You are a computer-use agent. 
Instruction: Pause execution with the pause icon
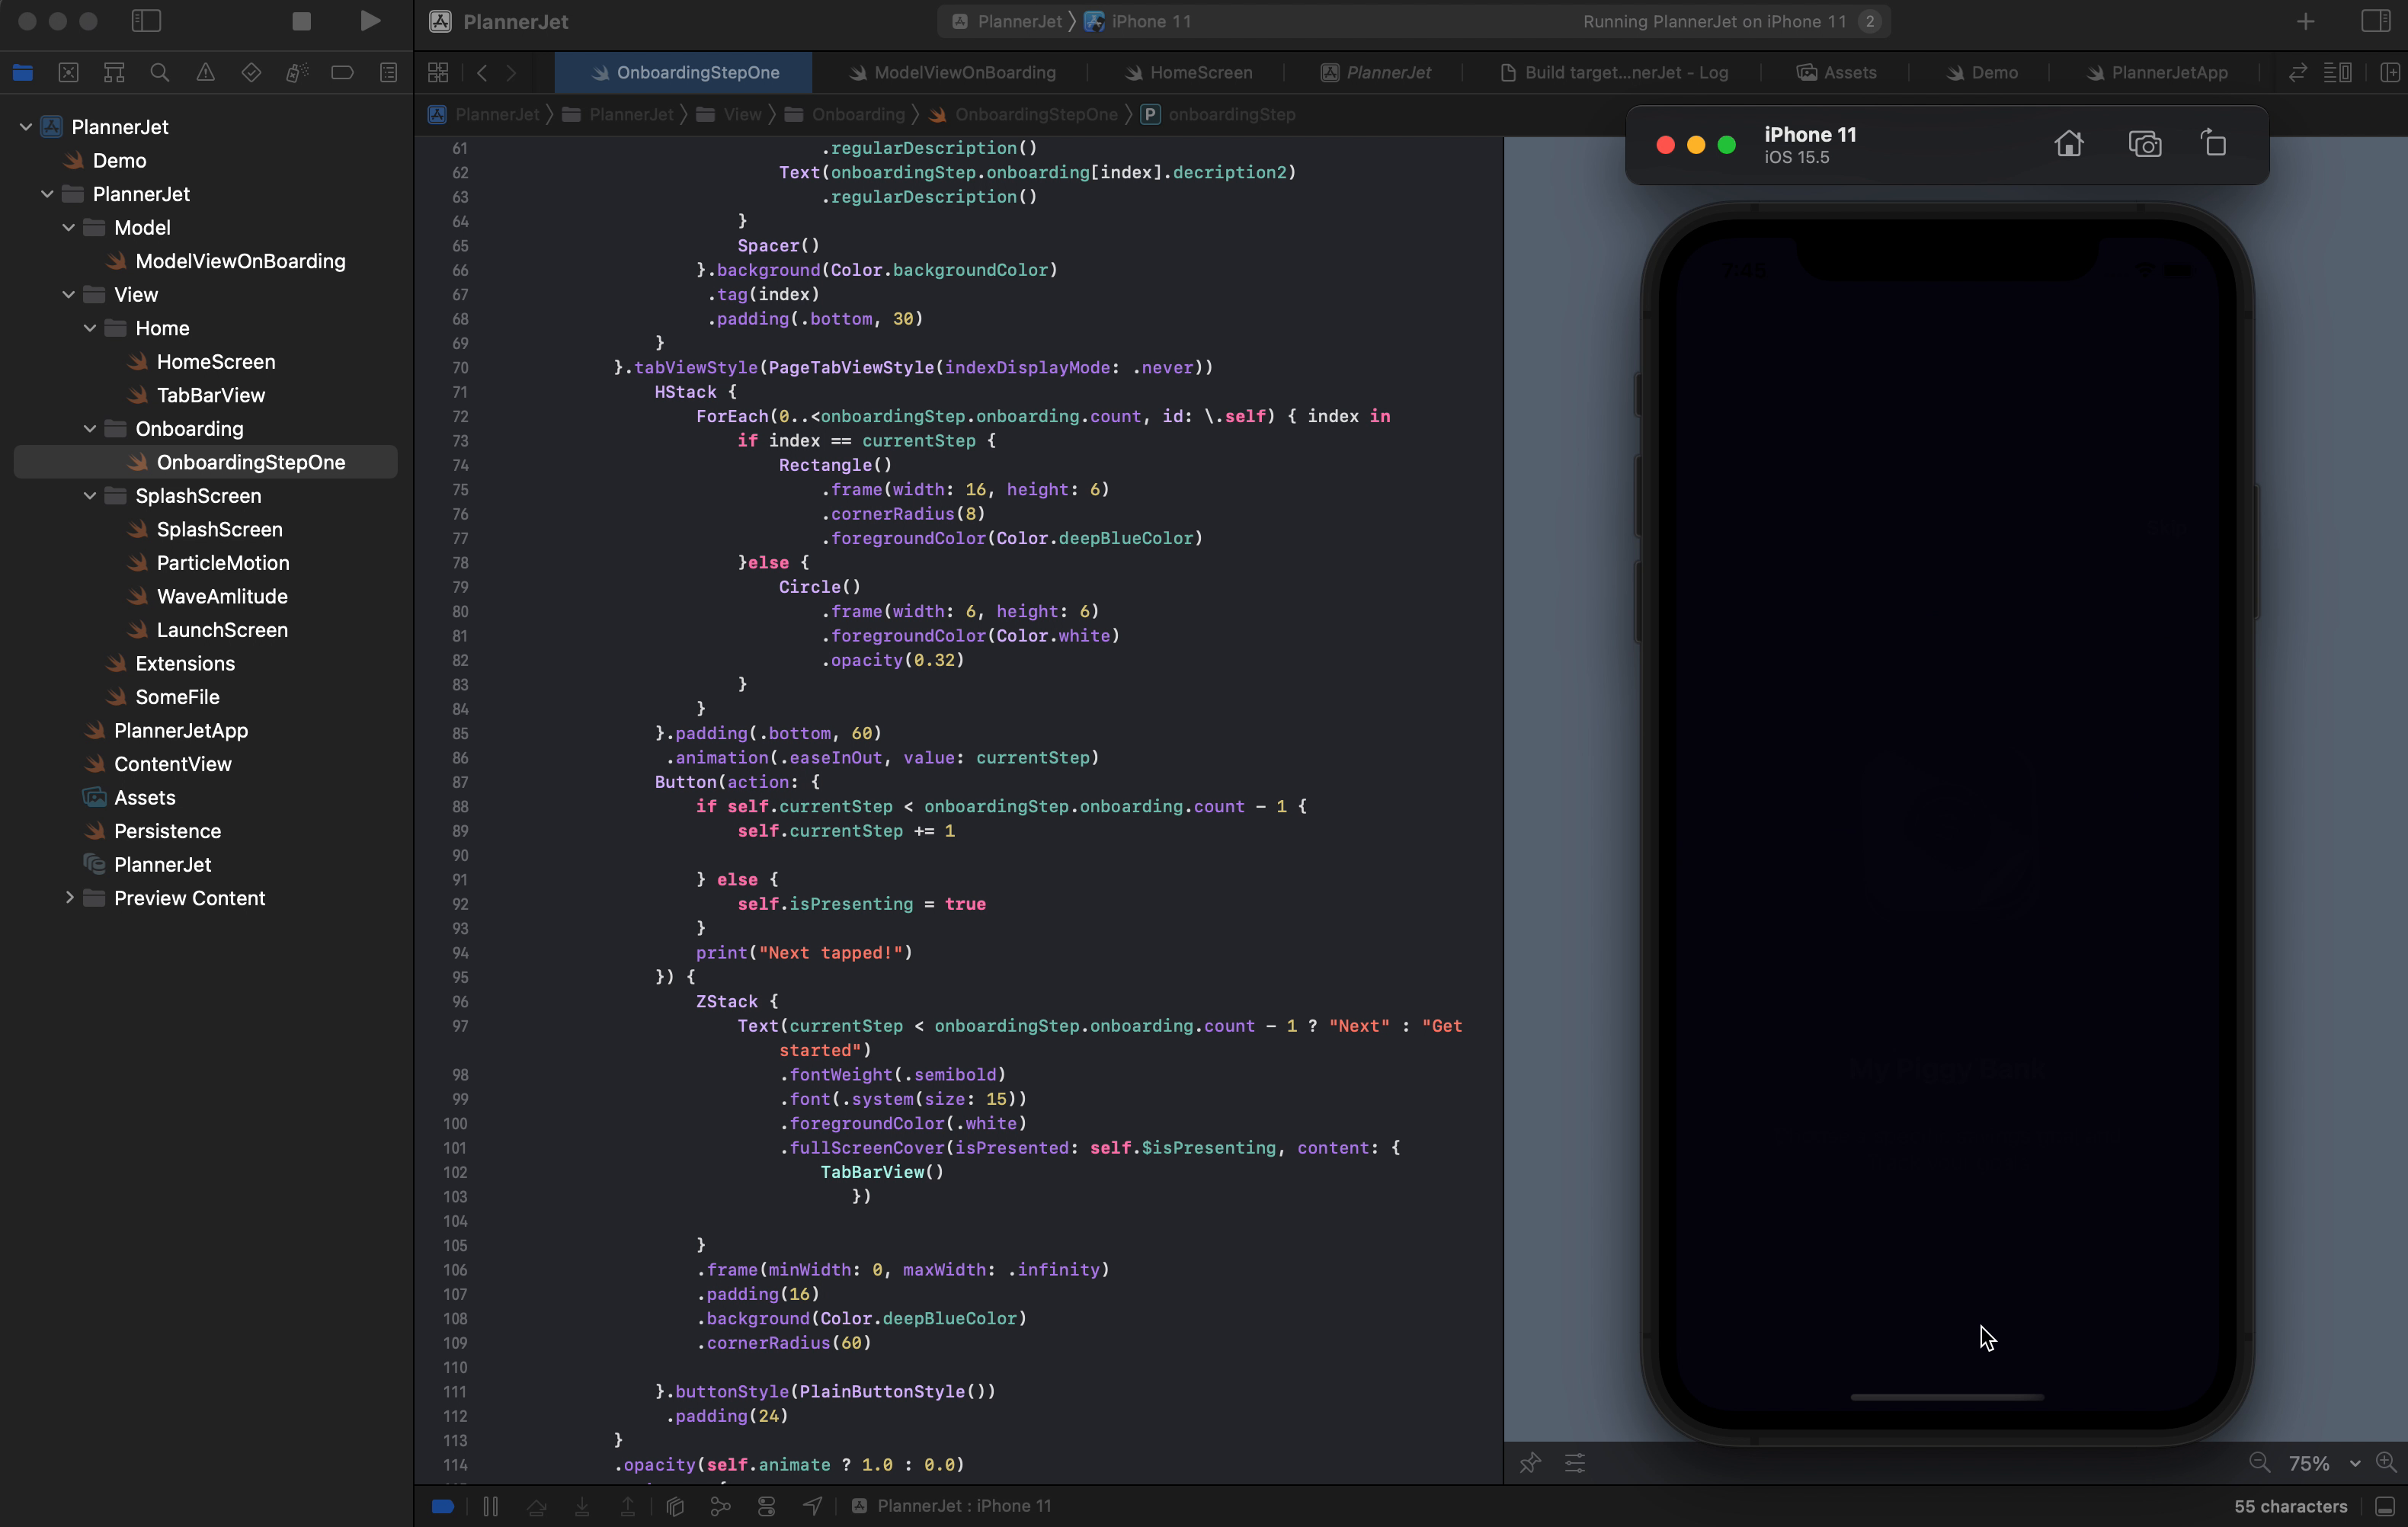point(490,1506)
